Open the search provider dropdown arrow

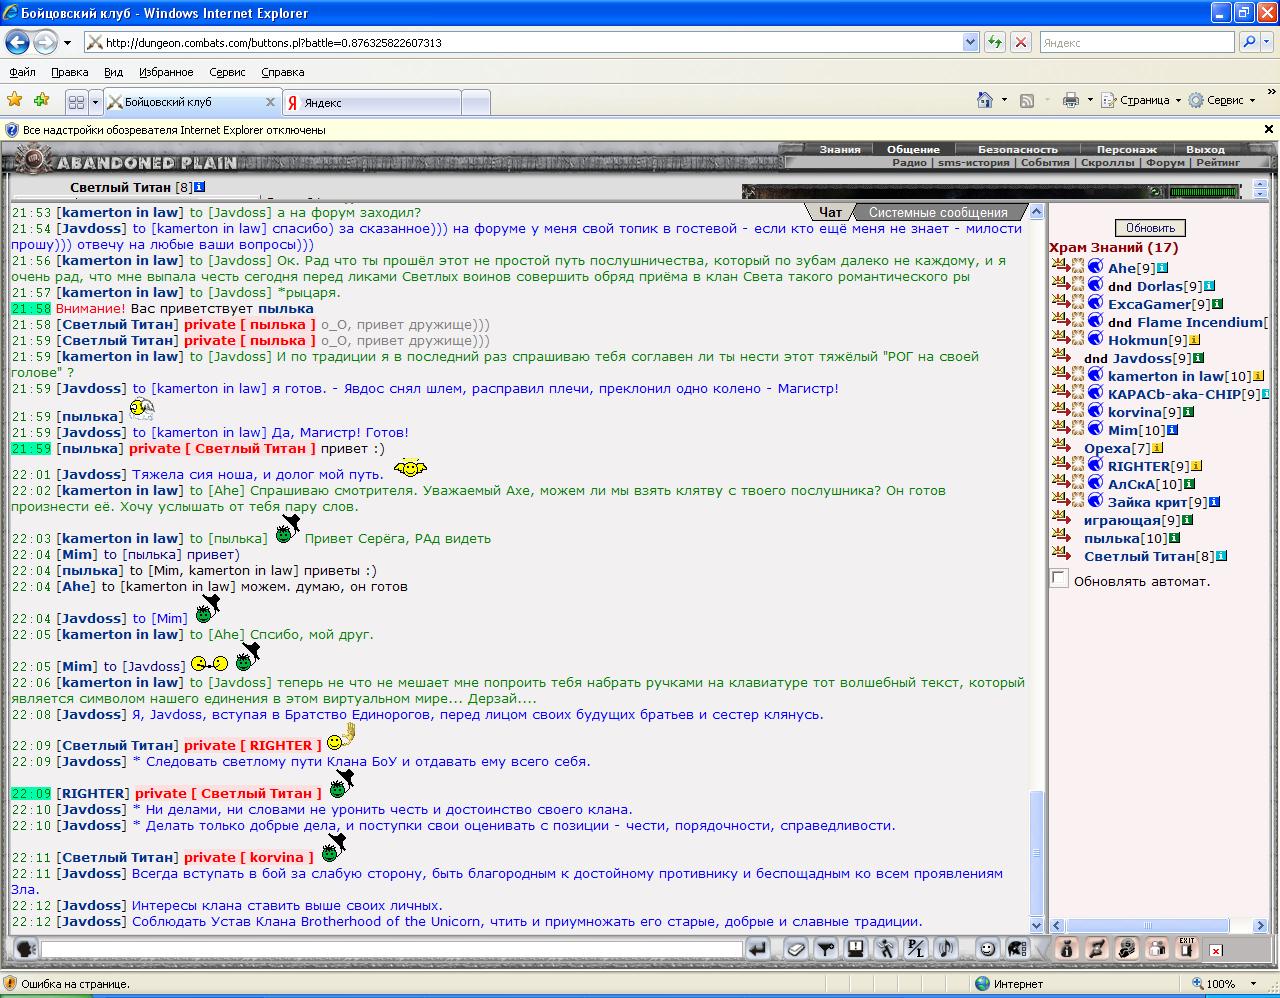click(x=1268, y=42)
